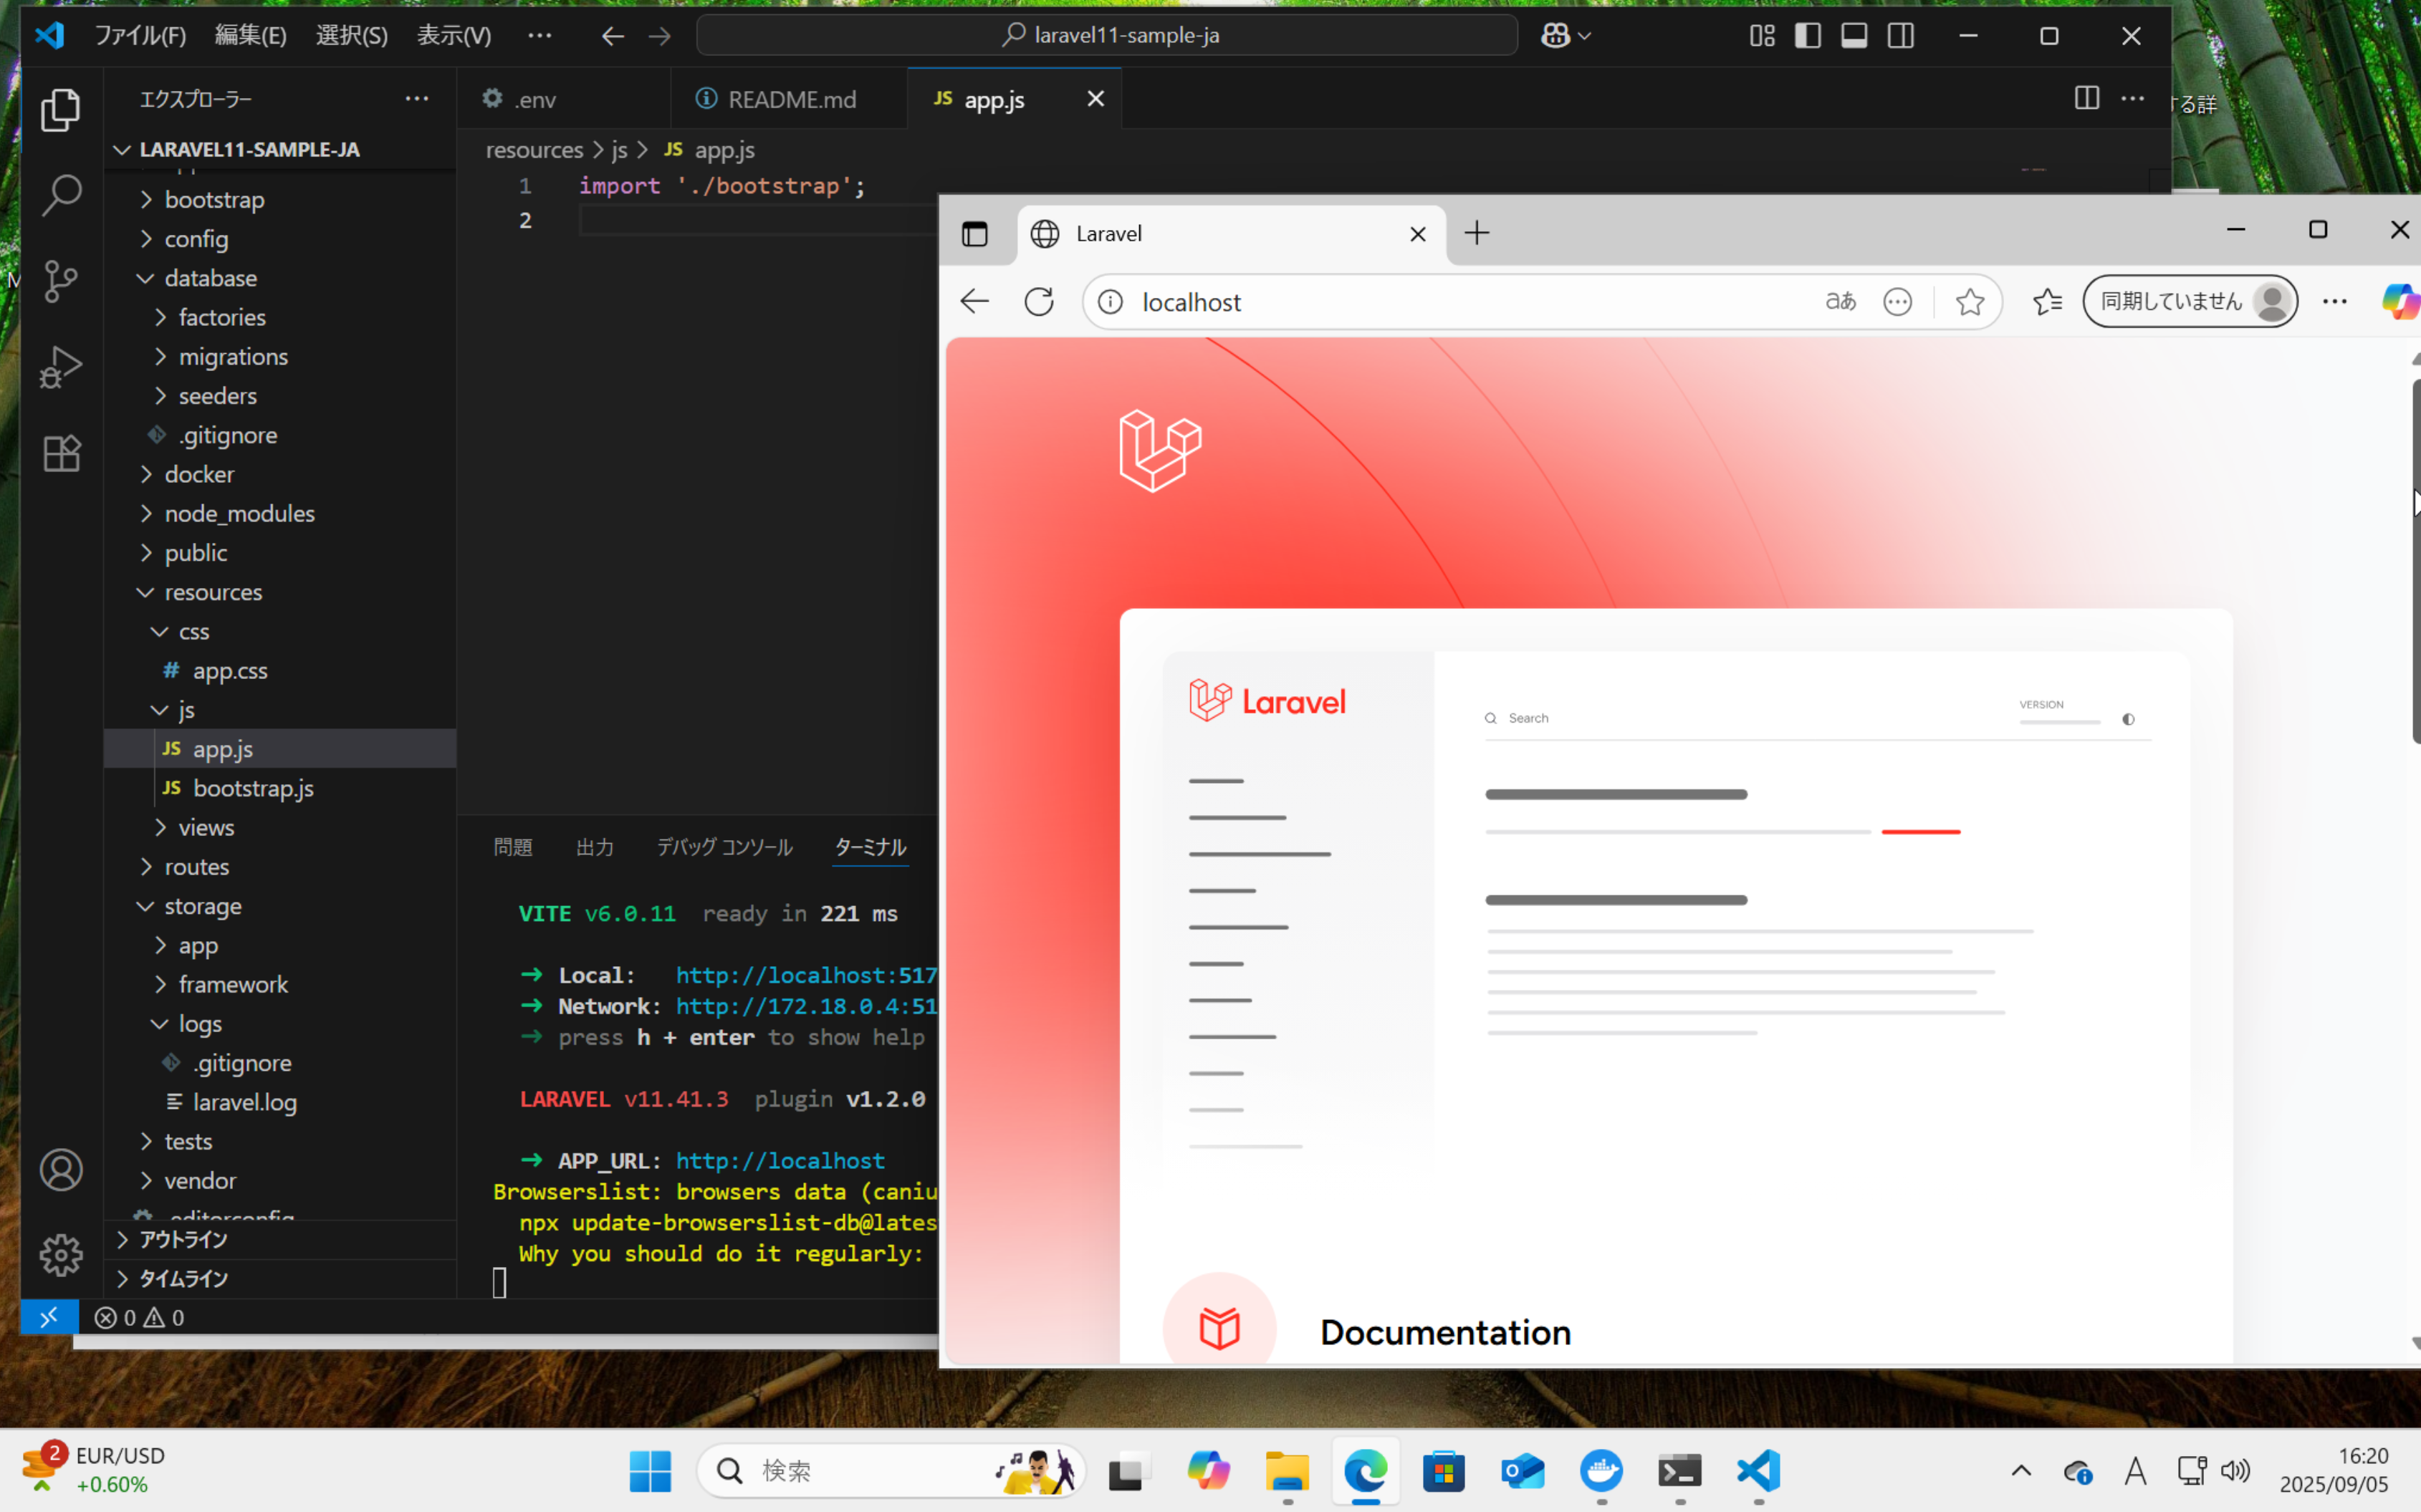The height and width of the screenshot is (1512, 2421).
Task: Click the browser refresh button
Action: [1039, 302]
